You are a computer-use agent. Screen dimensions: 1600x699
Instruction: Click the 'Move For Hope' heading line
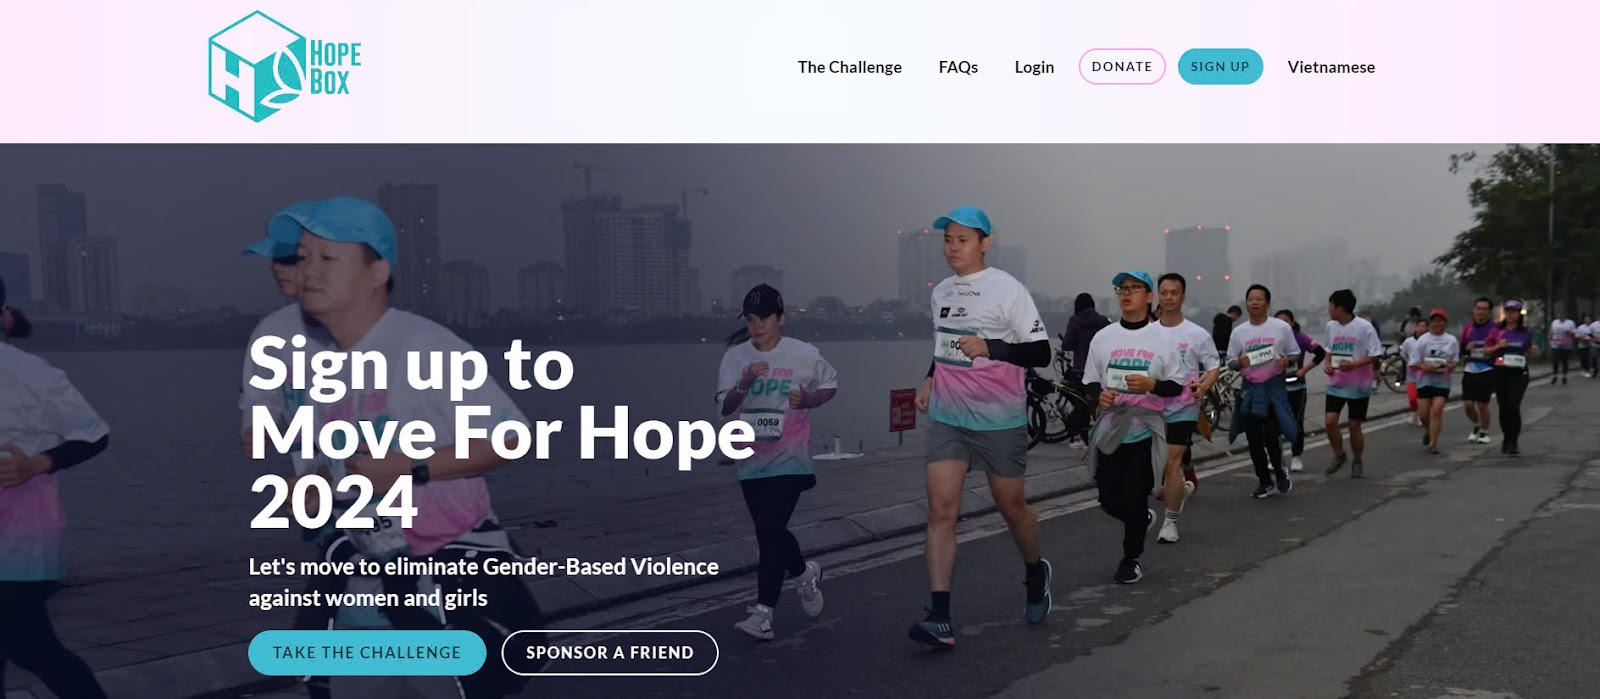[x=502, y=433]
